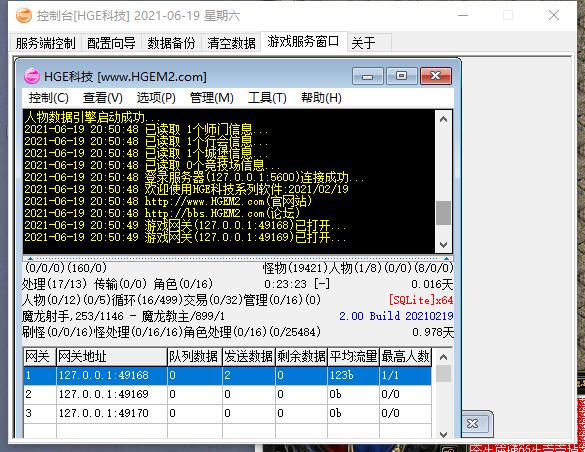Click the small X button at bottom right panel

[x=472, y=423]
